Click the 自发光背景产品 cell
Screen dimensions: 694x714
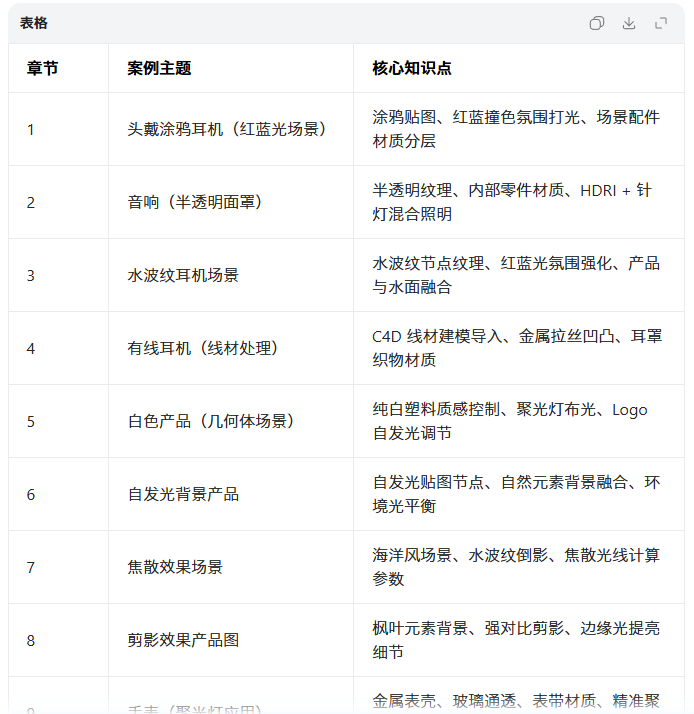click(183, 494)
